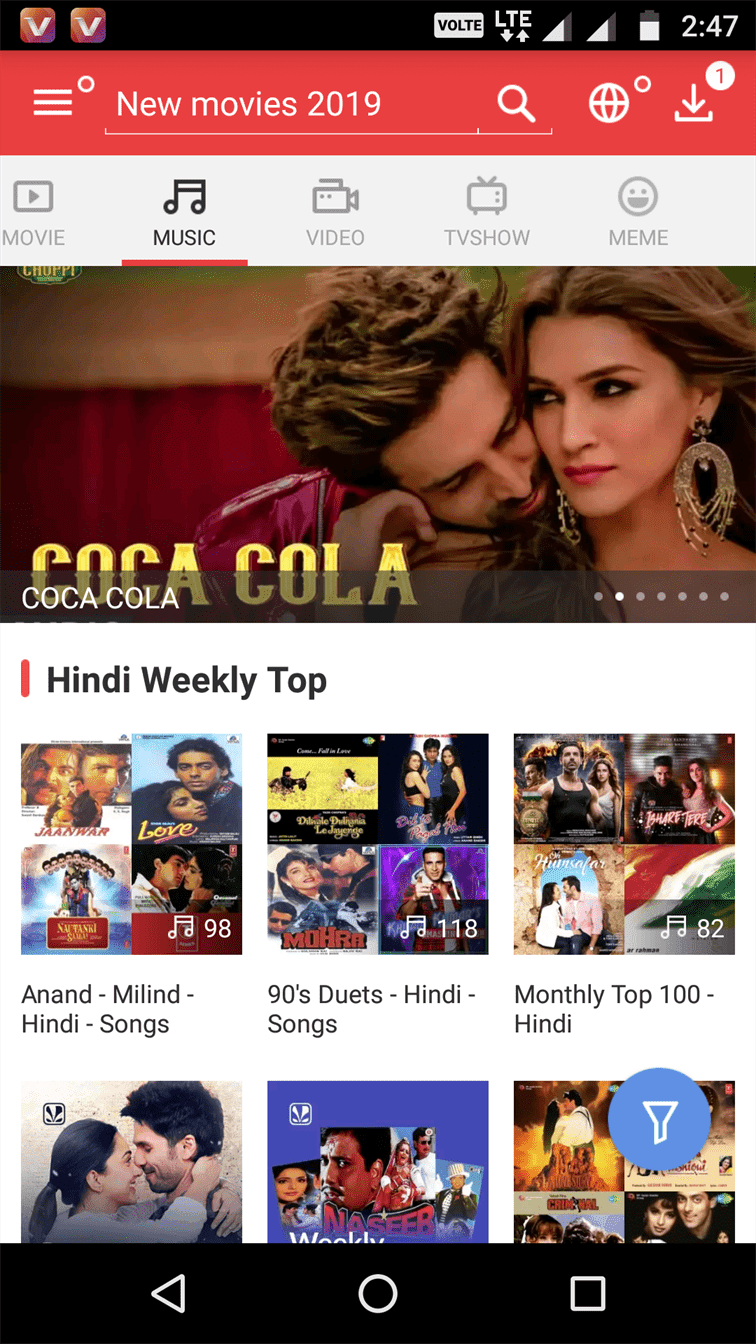Open the Naseeb Weekly playlist cover

pos(378,1162)
